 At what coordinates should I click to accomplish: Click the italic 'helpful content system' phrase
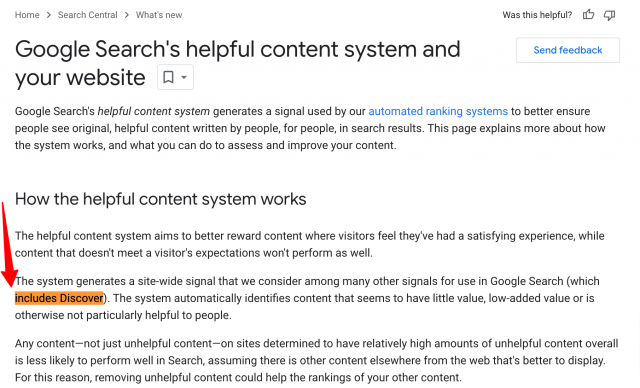[x=153, y=111]
